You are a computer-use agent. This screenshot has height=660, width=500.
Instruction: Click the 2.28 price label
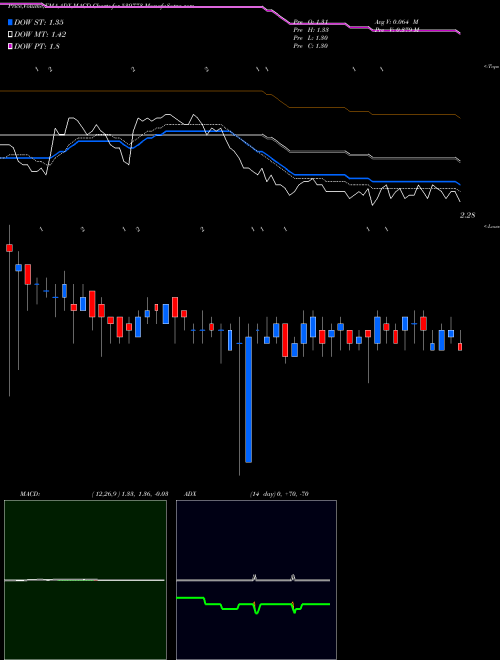tap(467, 215)
